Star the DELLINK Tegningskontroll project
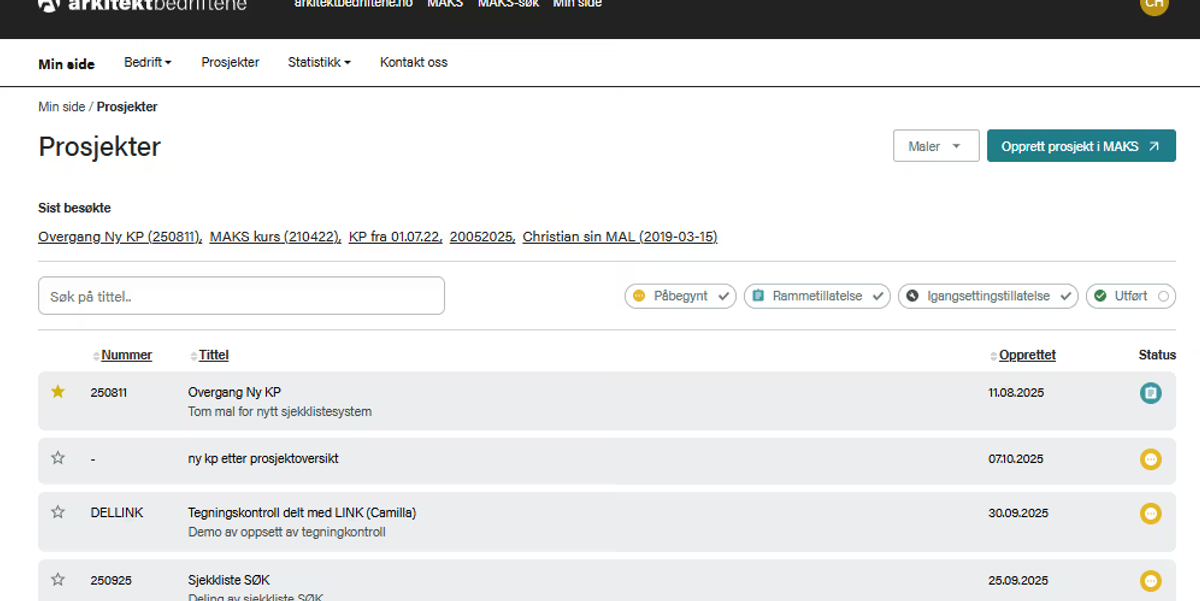1200x601 pixels. (58, 512)
